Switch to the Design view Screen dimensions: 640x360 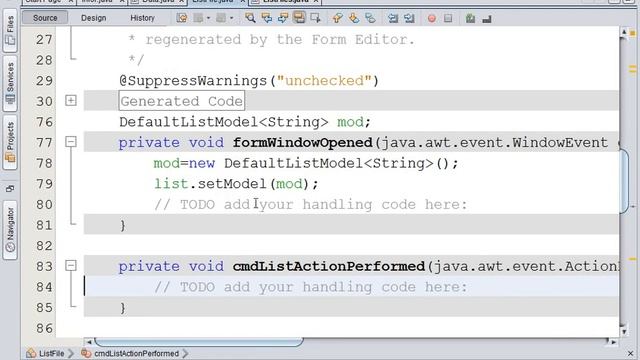(93, 18)
